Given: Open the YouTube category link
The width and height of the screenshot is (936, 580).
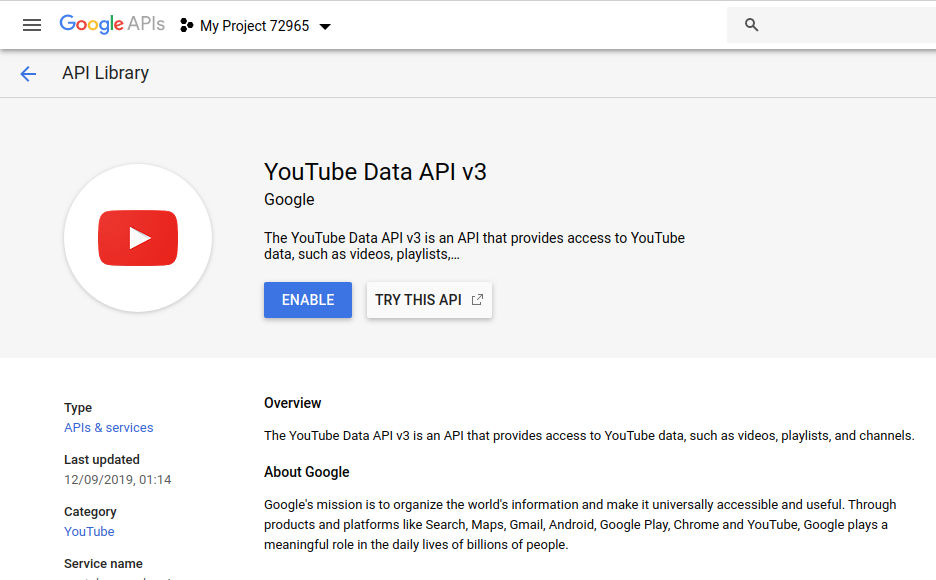Looking at the screenshot, I should 89,531.
